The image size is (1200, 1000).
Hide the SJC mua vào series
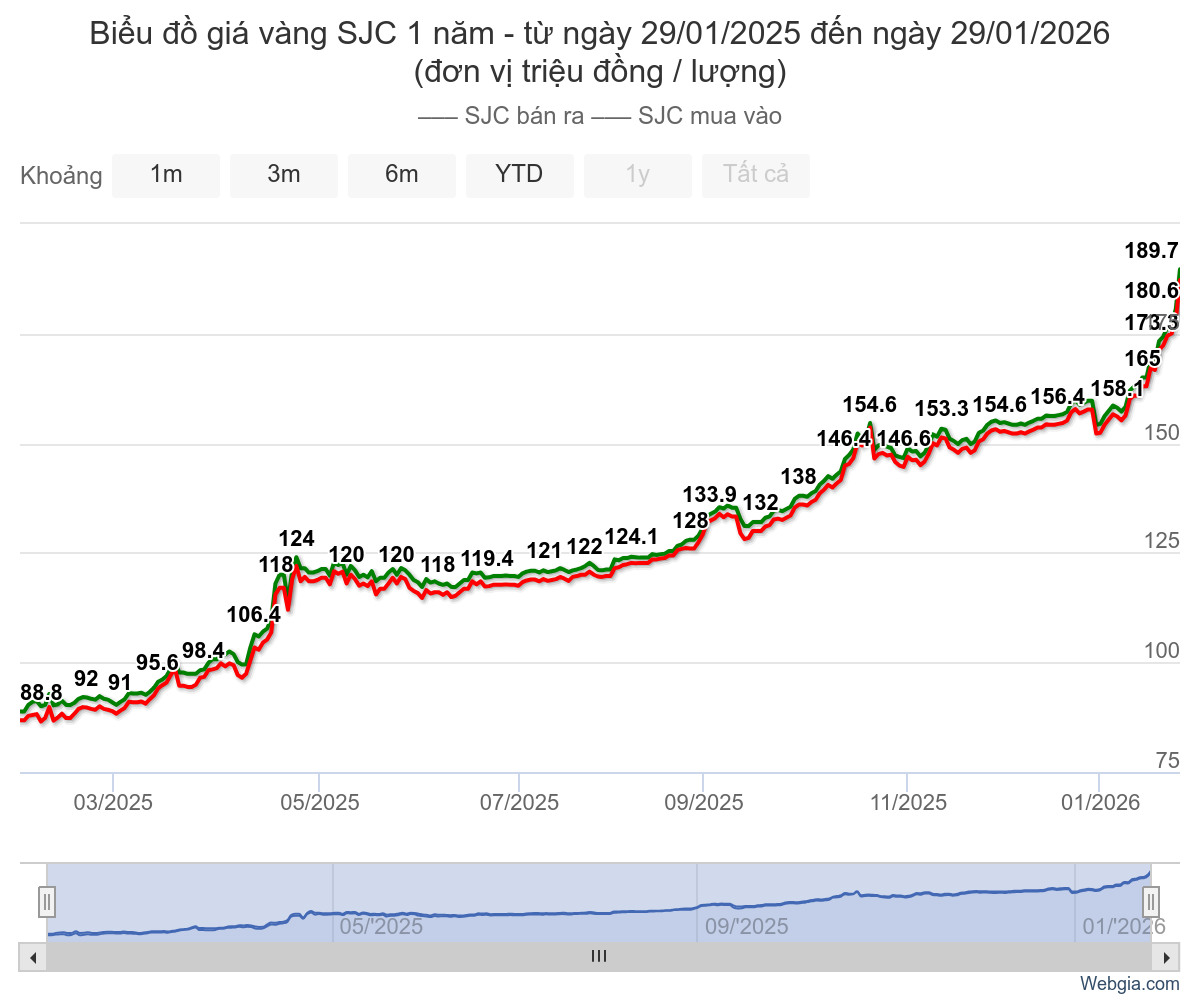688,116
